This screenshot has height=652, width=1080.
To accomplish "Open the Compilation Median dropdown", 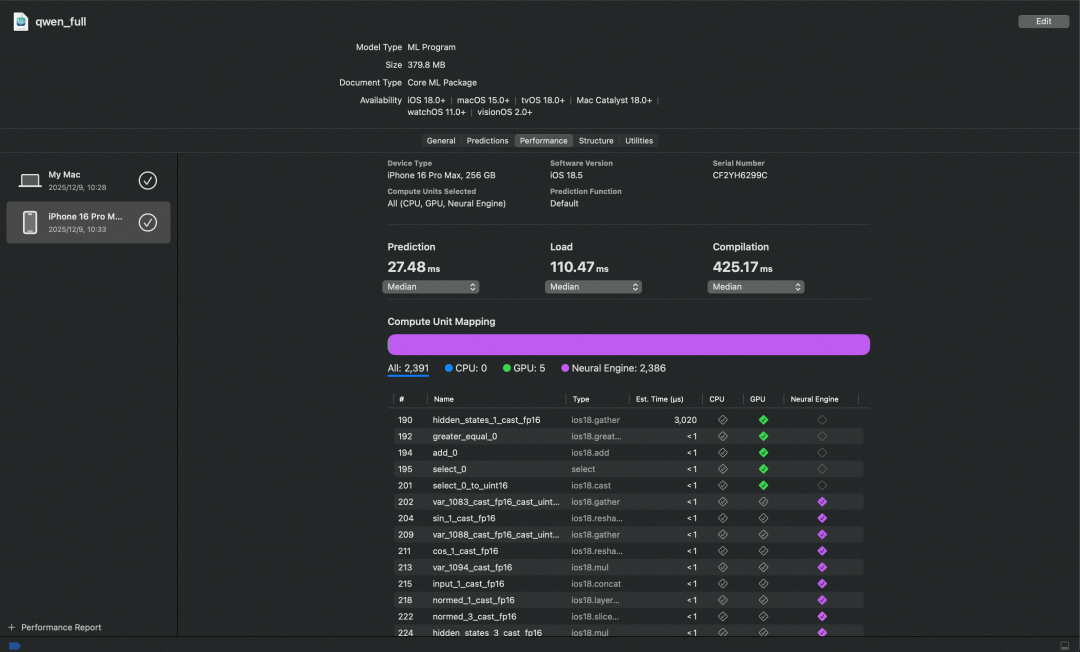I will click(756, 287).
